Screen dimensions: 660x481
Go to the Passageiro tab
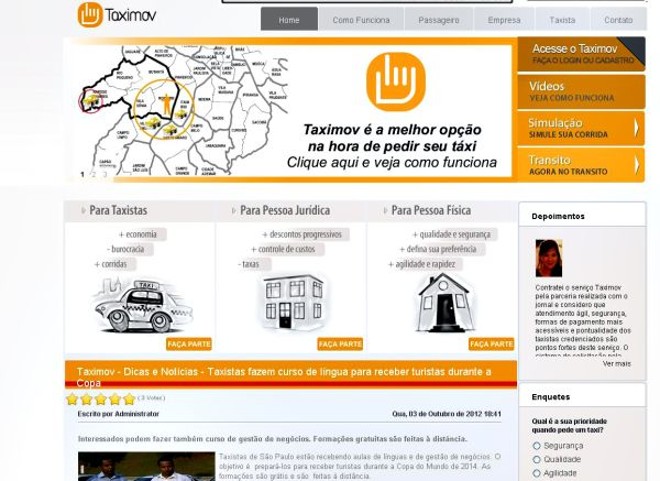439,19
